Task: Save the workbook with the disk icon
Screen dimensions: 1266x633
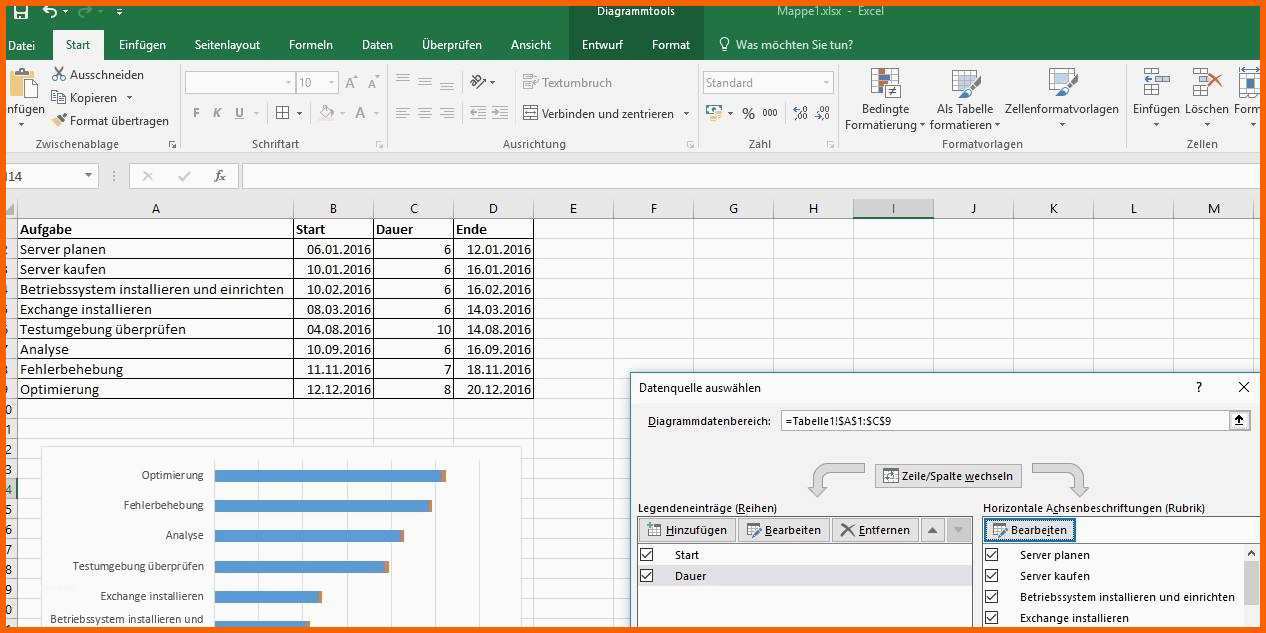Action: pos(20,12)
